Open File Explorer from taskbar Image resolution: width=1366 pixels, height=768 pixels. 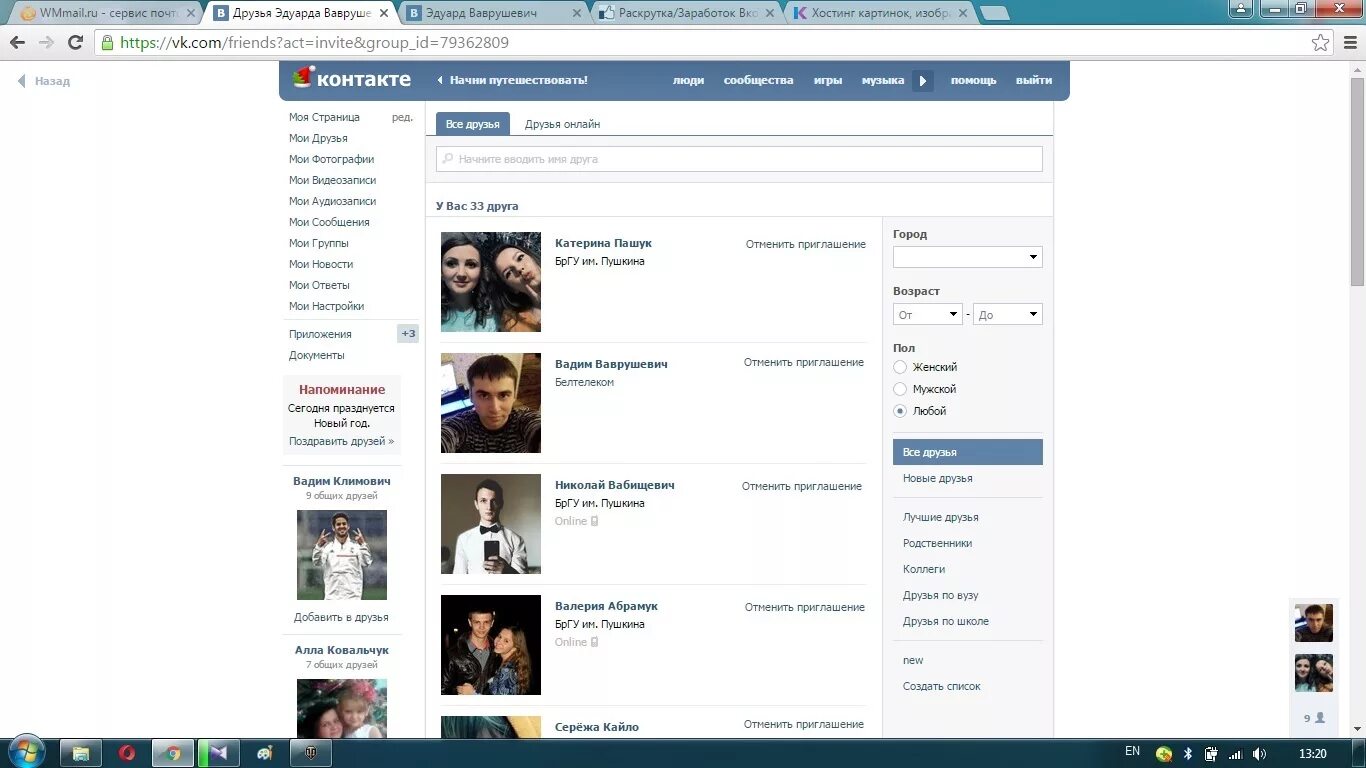82,753
